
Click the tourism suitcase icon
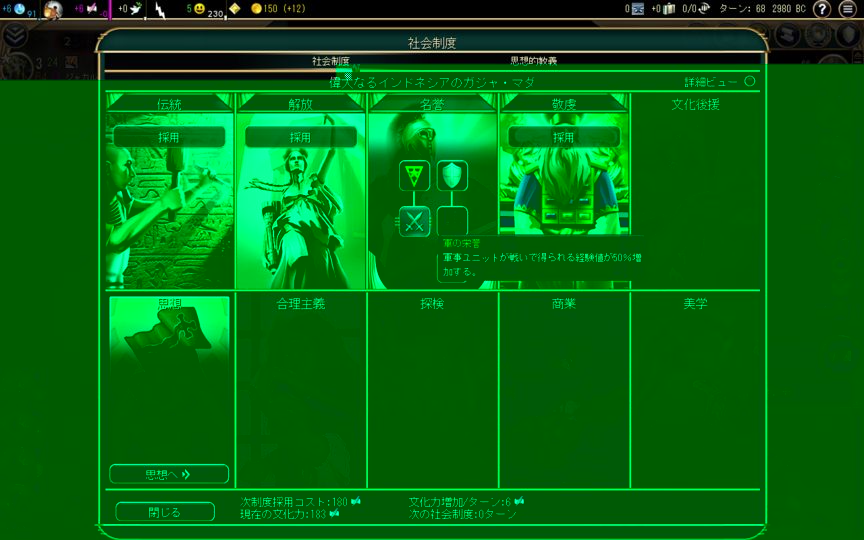pyautogui.click(x=669, y=8)
